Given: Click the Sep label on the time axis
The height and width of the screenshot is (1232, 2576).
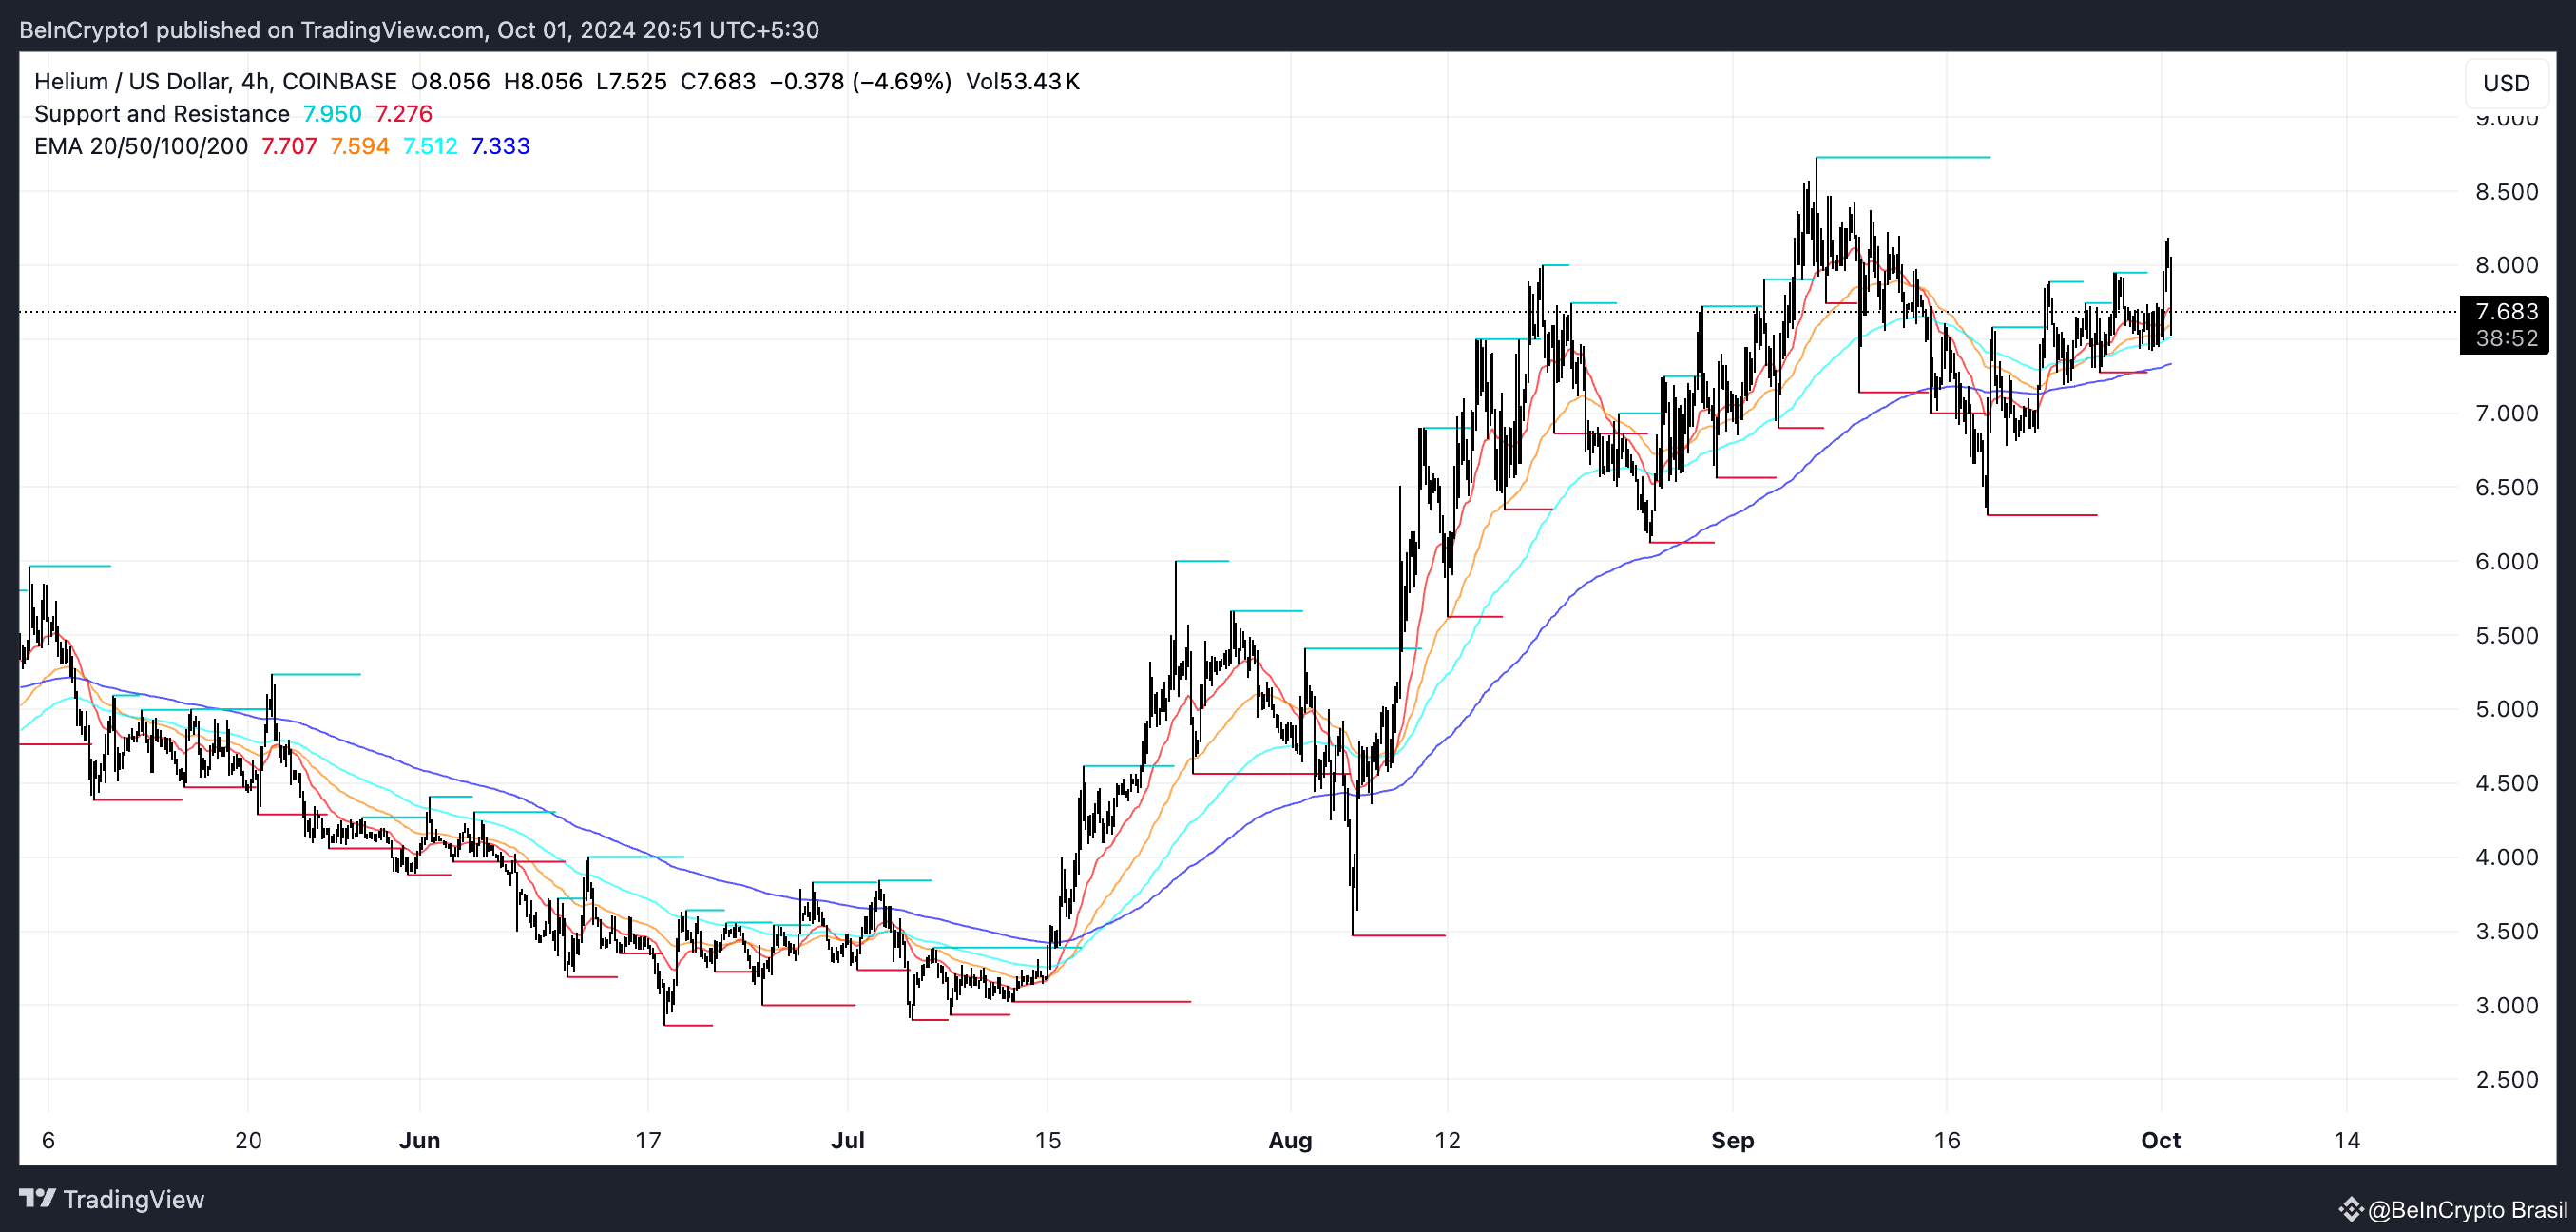Looking at the screenshot, I should pyautogui.click(x=1732, y=1140).
